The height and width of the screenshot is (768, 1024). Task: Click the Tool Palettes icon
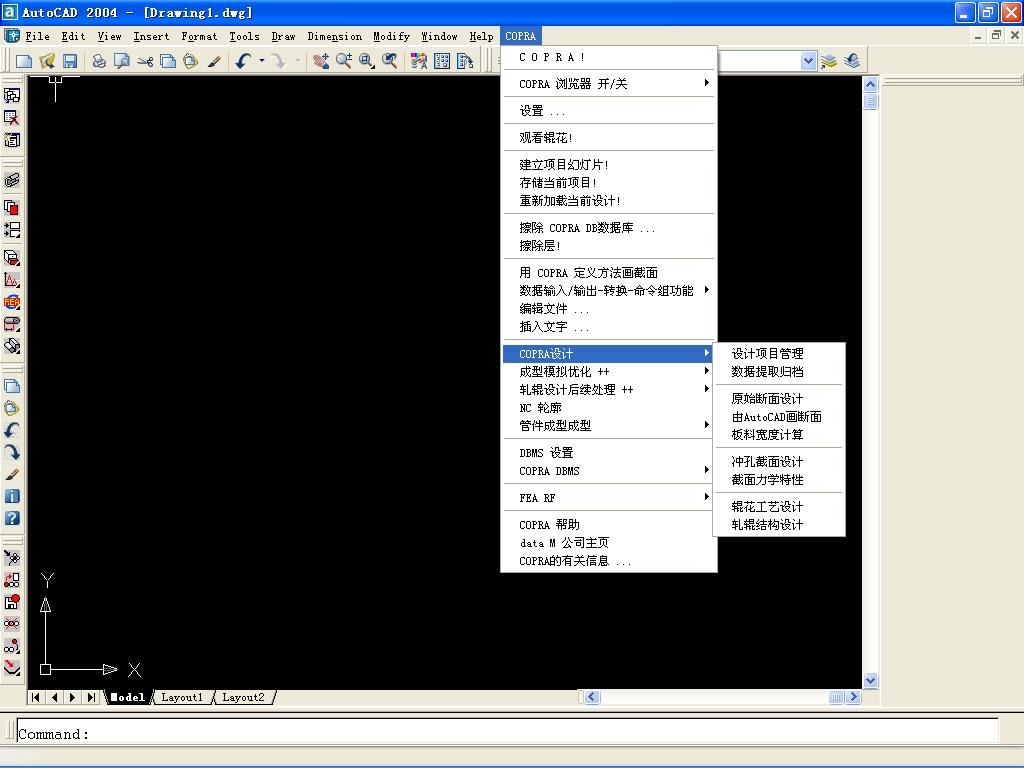465,61
